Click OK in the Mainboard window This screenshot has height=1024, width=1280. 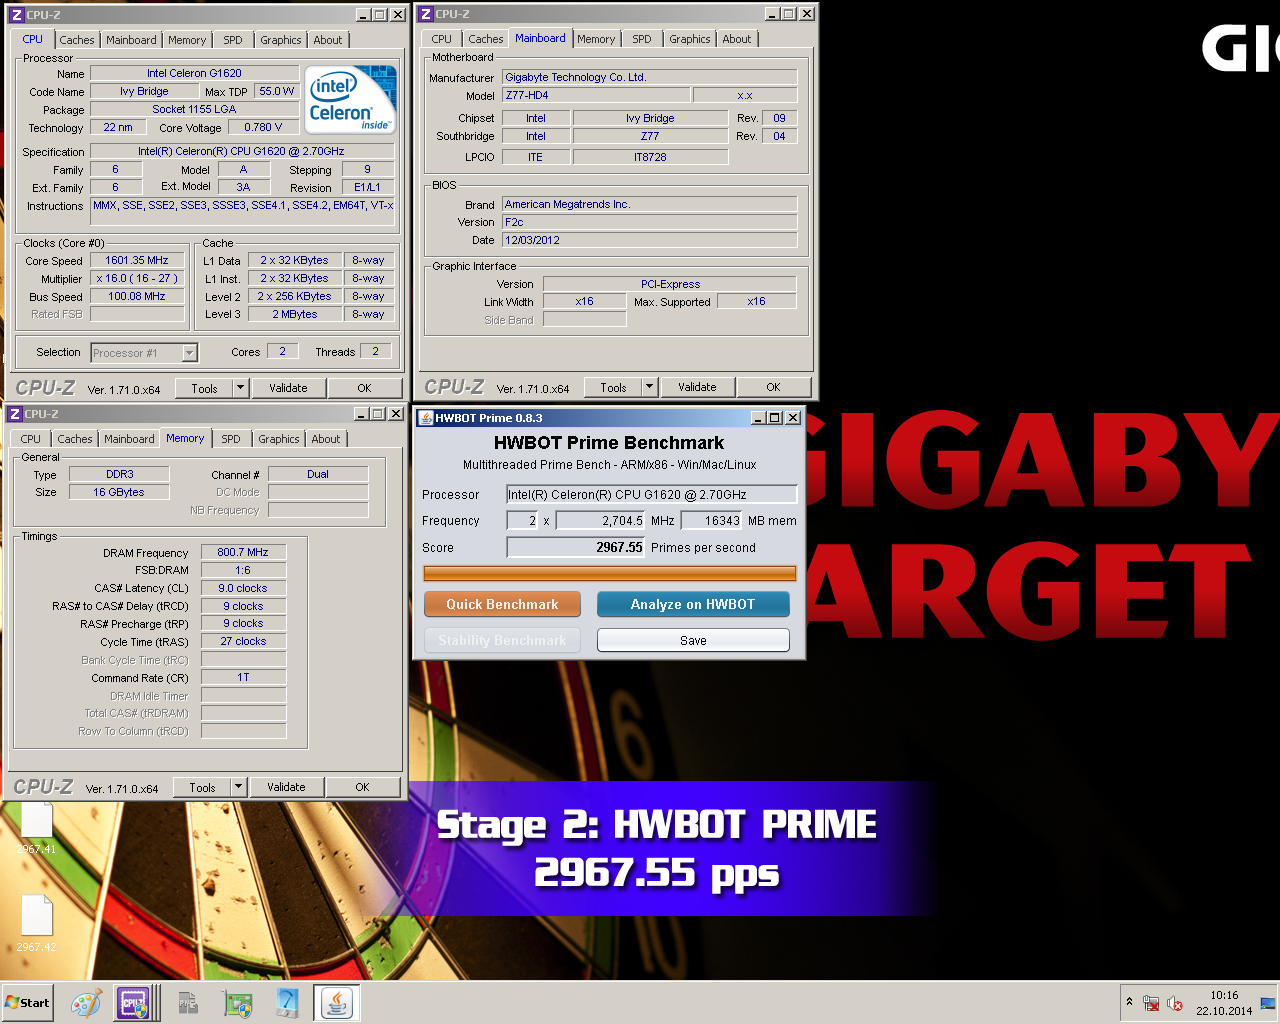(773, 387)
